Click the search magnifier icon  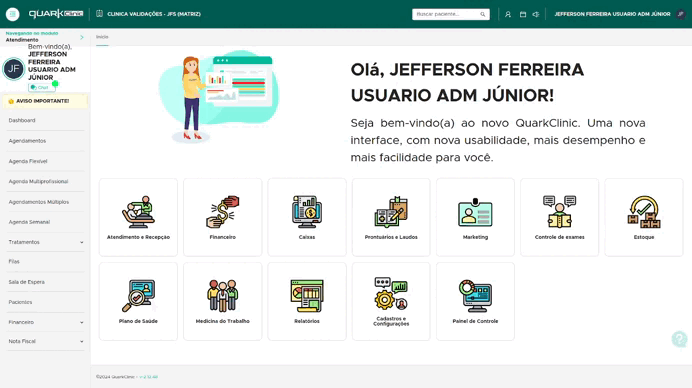483,14
